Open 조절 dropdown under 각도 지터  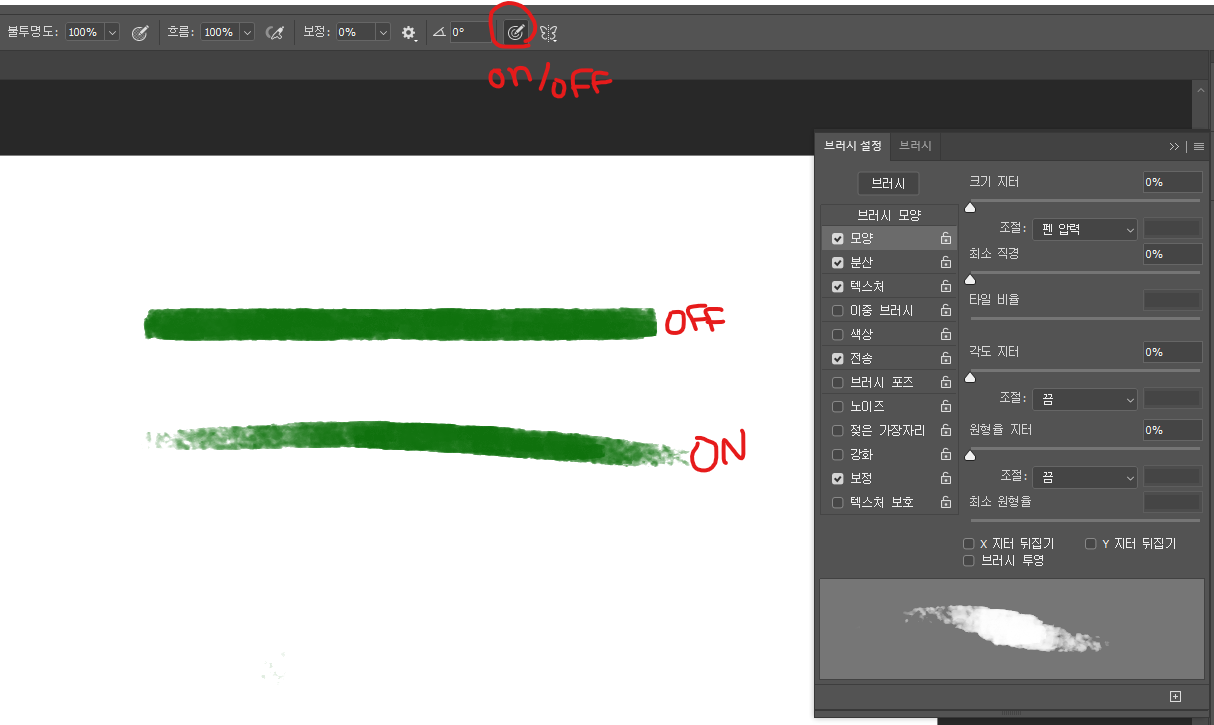point(1084,399)
